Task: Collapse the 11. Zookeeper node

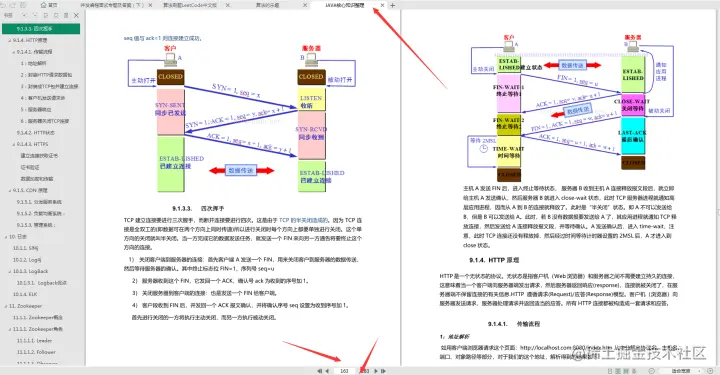Action: pyautogui.click(x=6, y=306)
